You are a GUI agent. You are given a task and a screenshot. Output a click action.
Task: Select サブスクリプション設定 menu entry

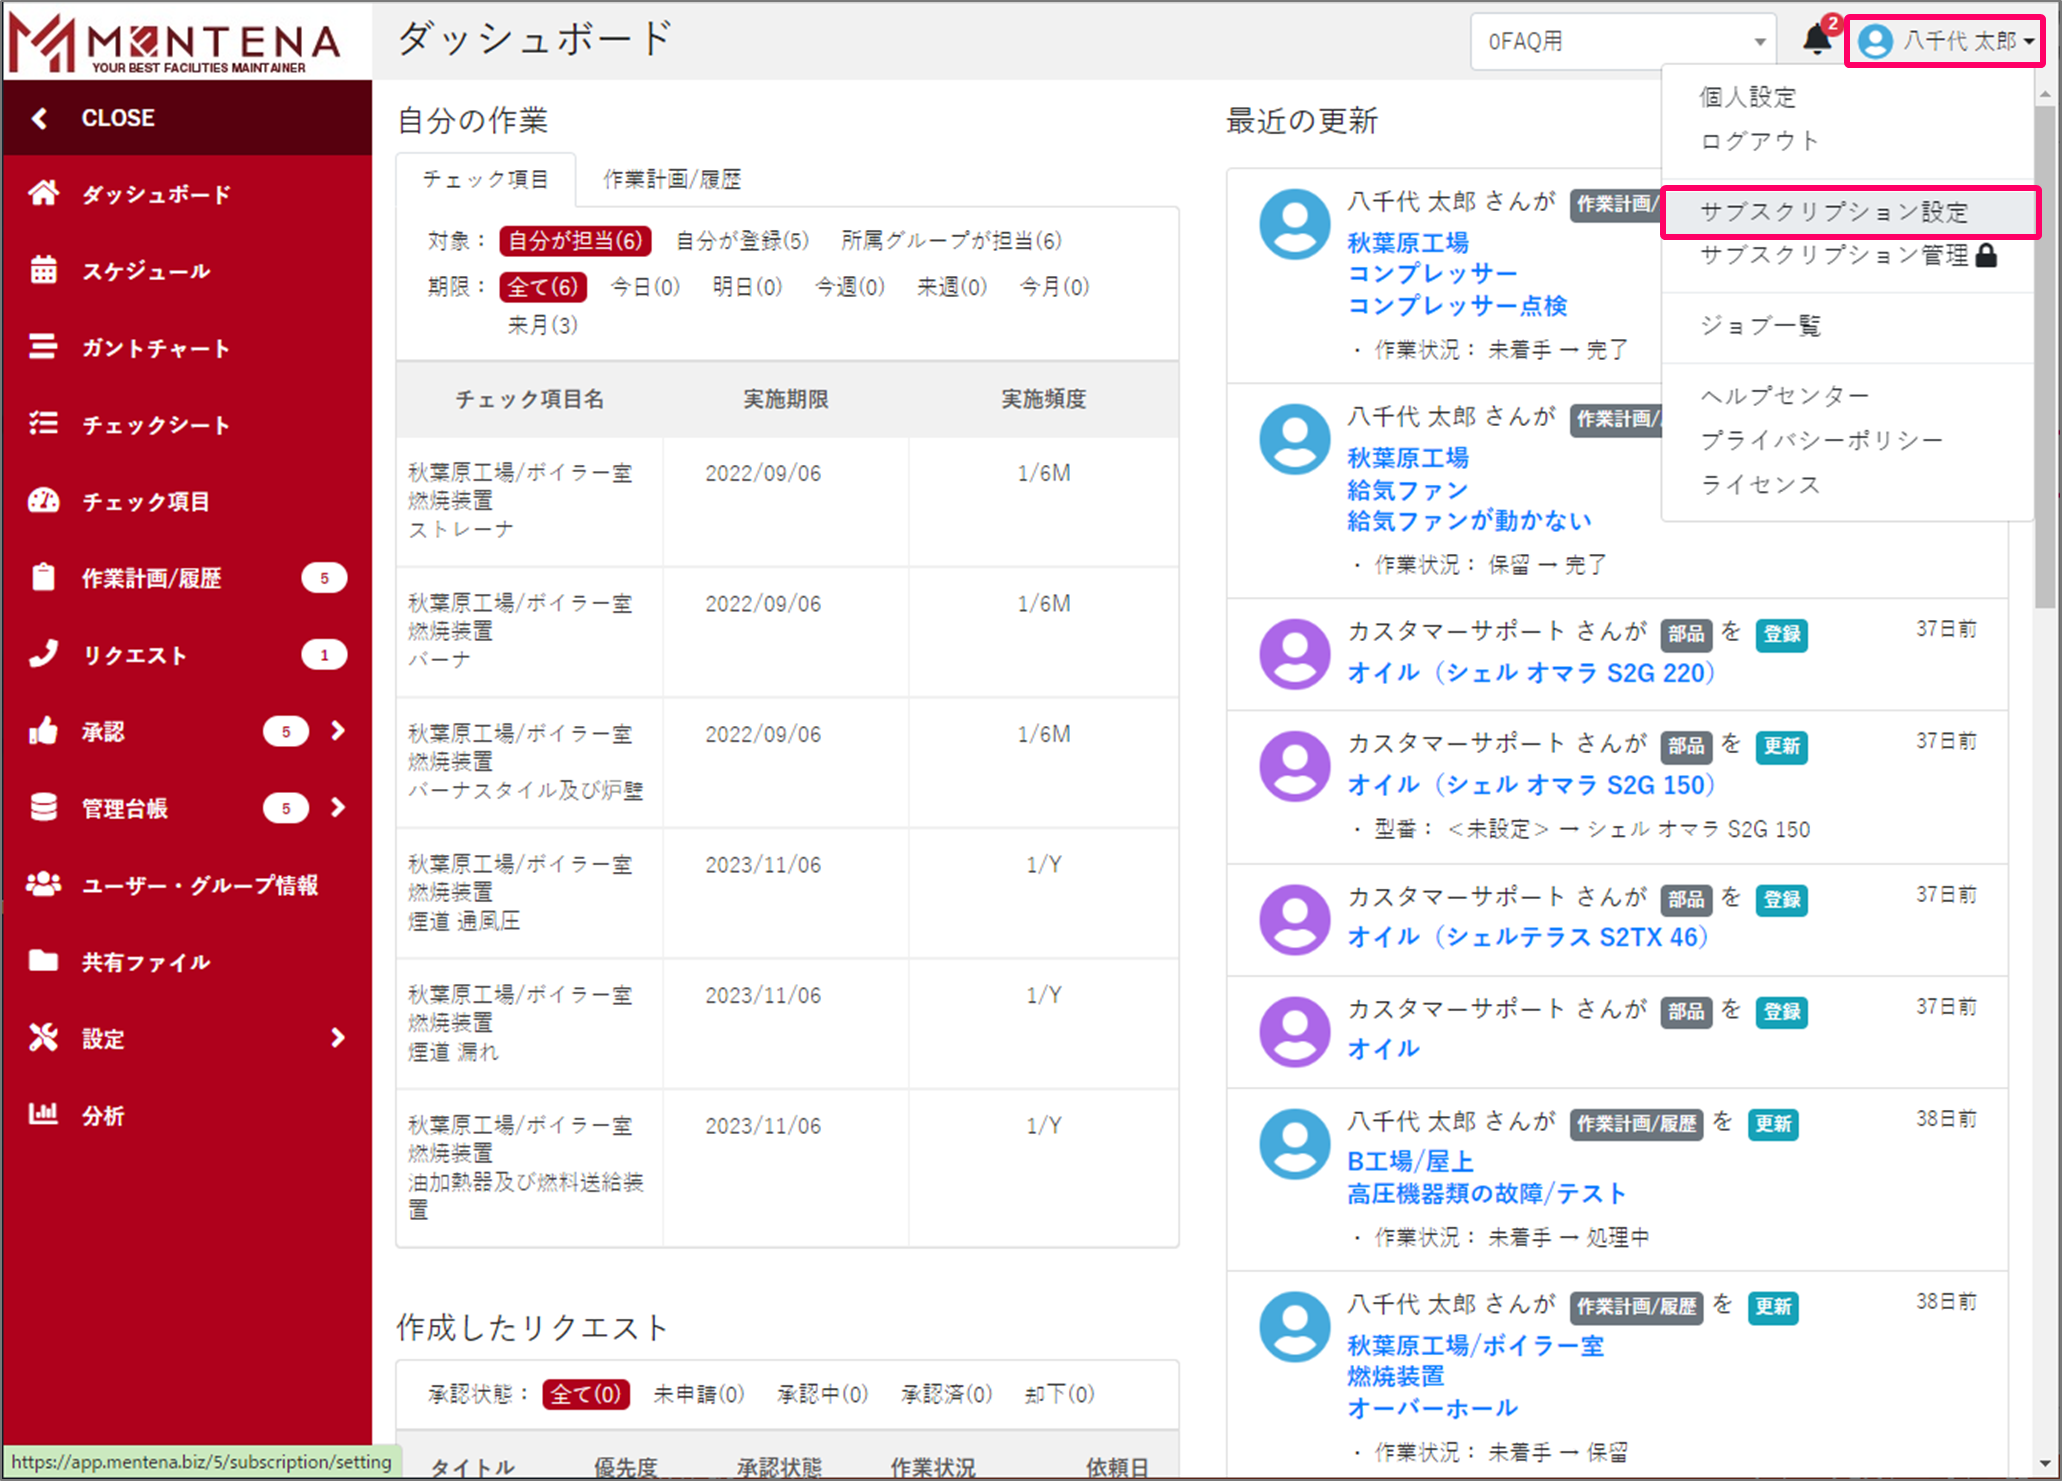click(x=1834, y=212)
